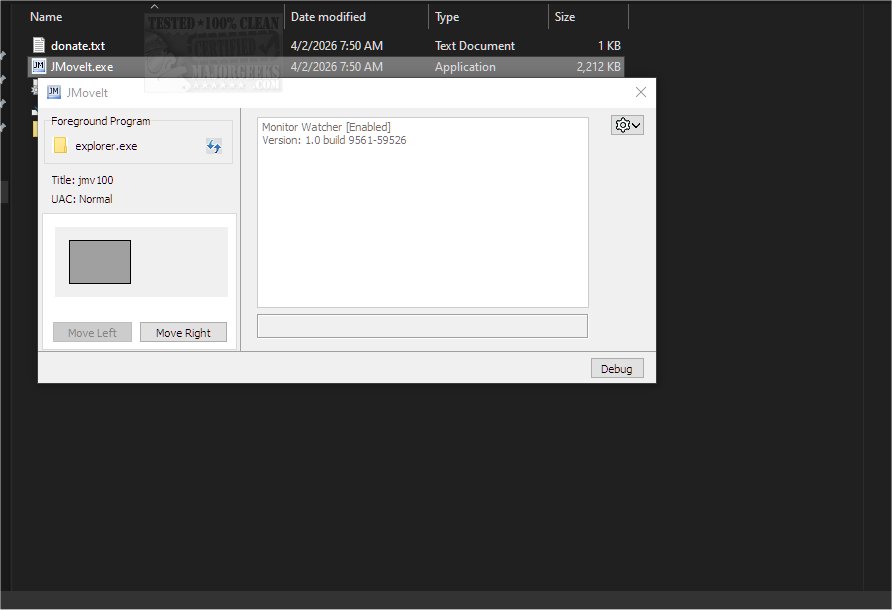Sort Explorer files by Type column
The height and width of the screenshot is (610, 892).
488,17
